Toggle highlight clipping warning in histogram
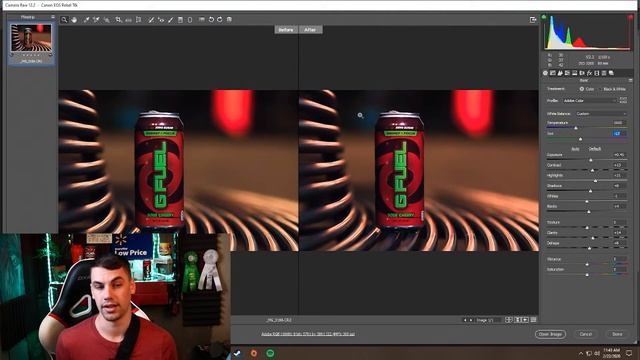Screen dimensions: 640x360 (630, 17)
